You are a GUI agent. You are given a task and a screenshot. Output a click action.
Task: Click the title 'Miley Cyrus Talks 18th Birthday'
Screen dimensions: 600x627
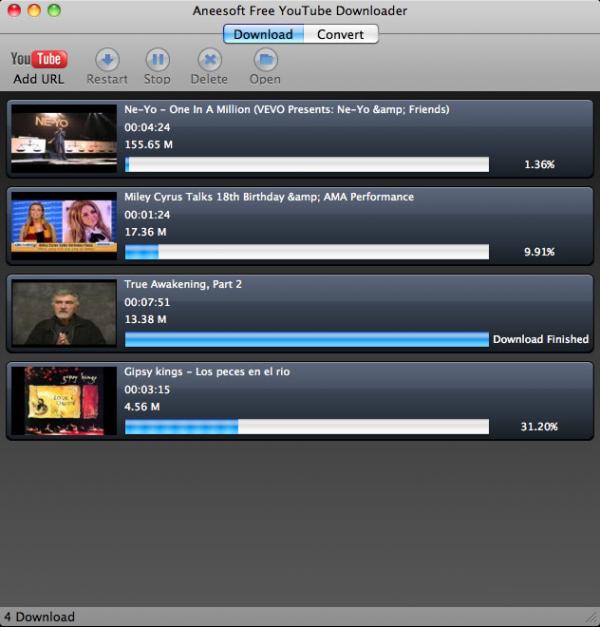pos(204,197)
